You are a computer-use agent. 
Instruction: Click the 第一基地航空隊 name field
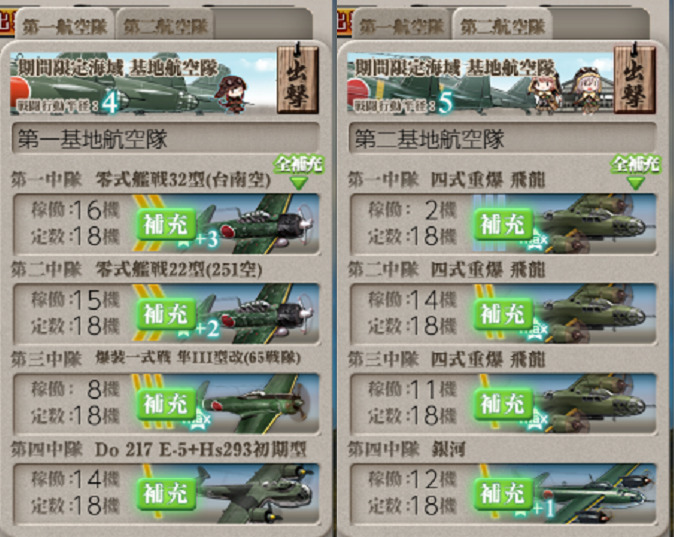coord(165,138)
